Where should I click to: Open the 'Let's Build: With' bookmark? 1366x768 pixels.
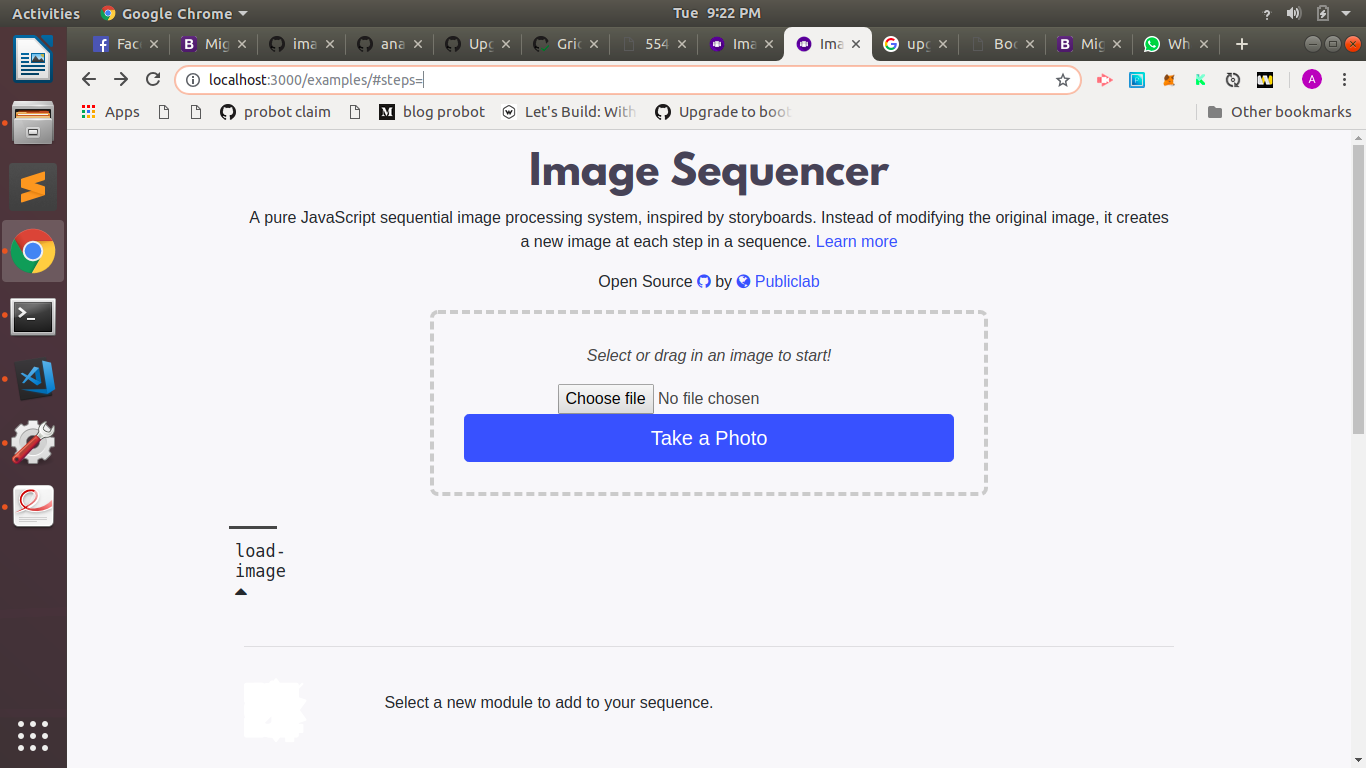[569, 112]
